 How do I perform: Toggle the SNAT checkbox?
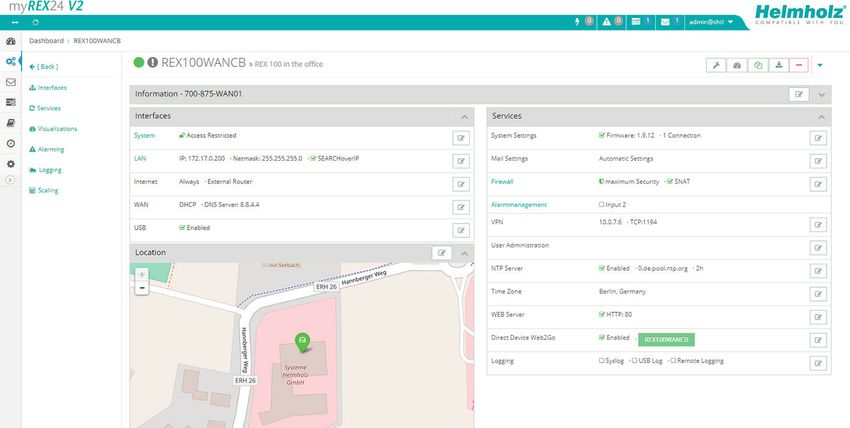point(670,181)
